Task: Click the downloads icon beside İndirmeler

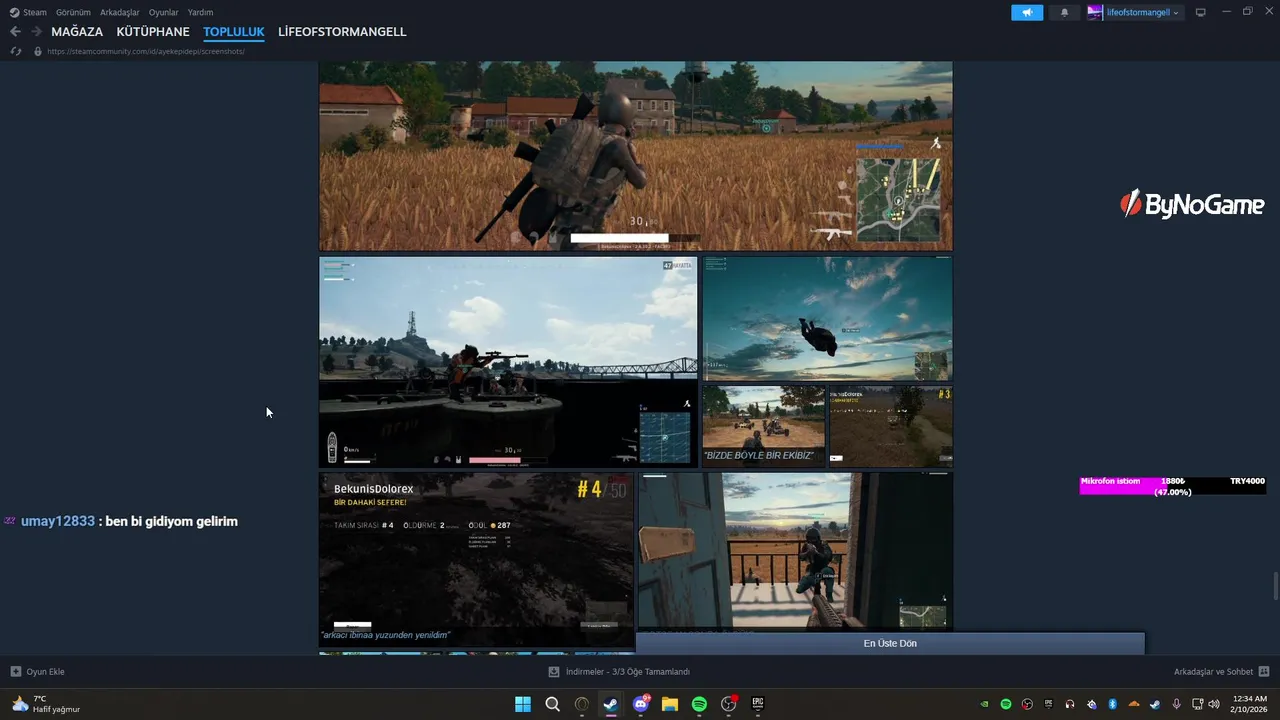Action: [x=553, y=672]
